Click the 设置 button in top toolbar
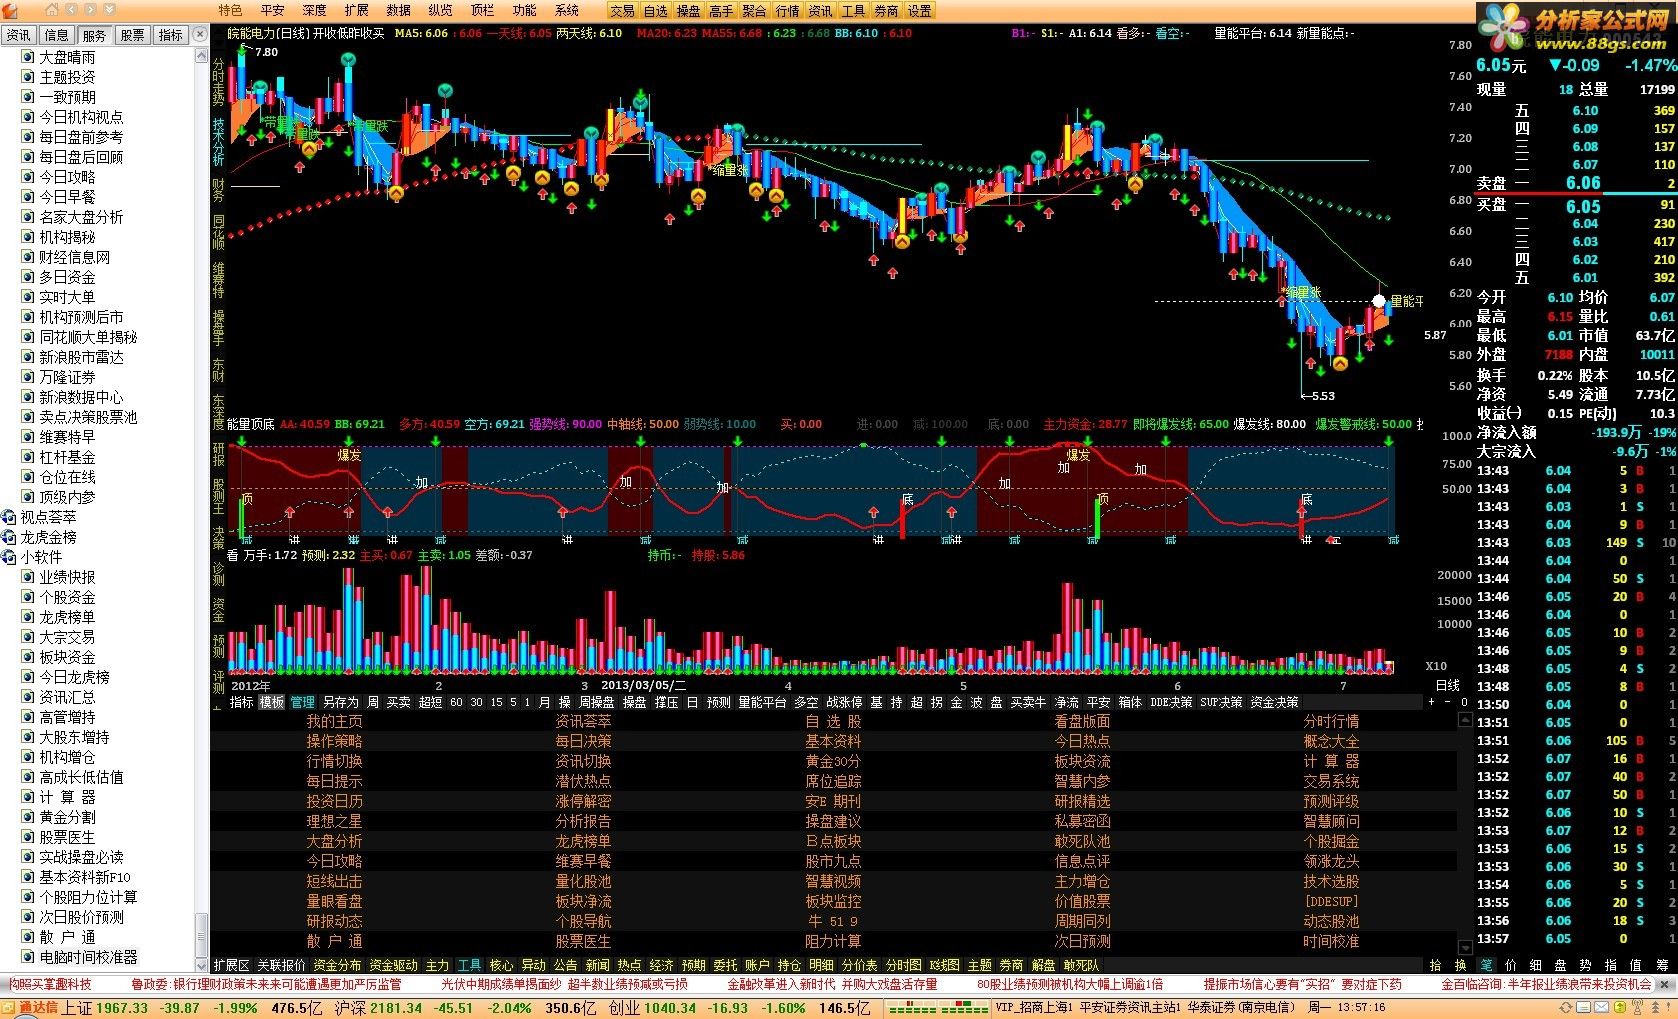Screen dimensions: 1678x1019 (x=919, y=11)
